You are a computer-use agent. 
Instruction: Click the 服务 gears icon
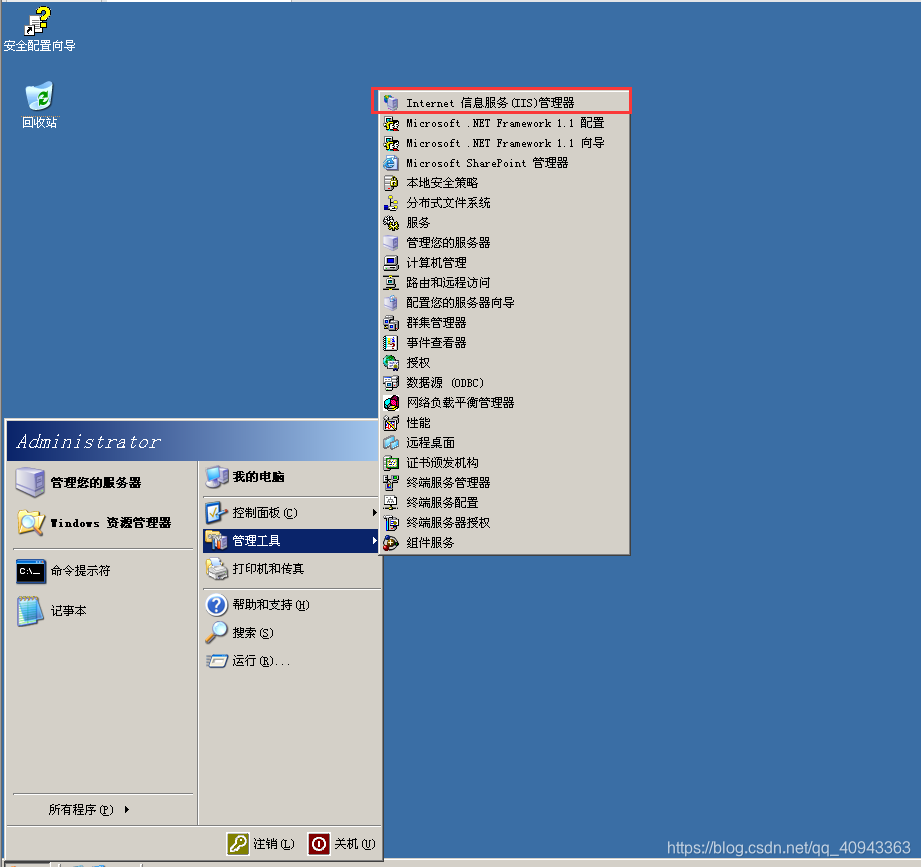[x=391, y=223]
